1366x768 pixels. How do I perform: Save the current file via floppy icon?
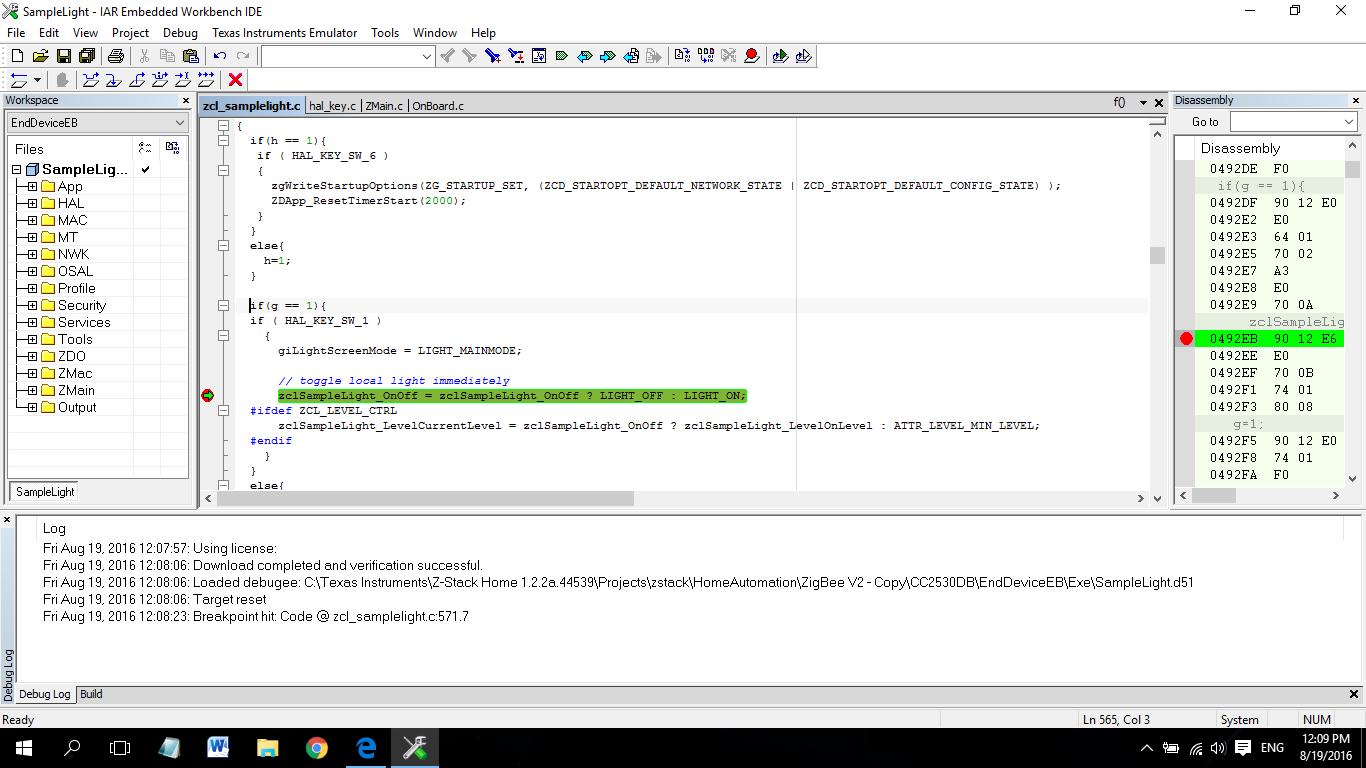[x=63, y=56]
